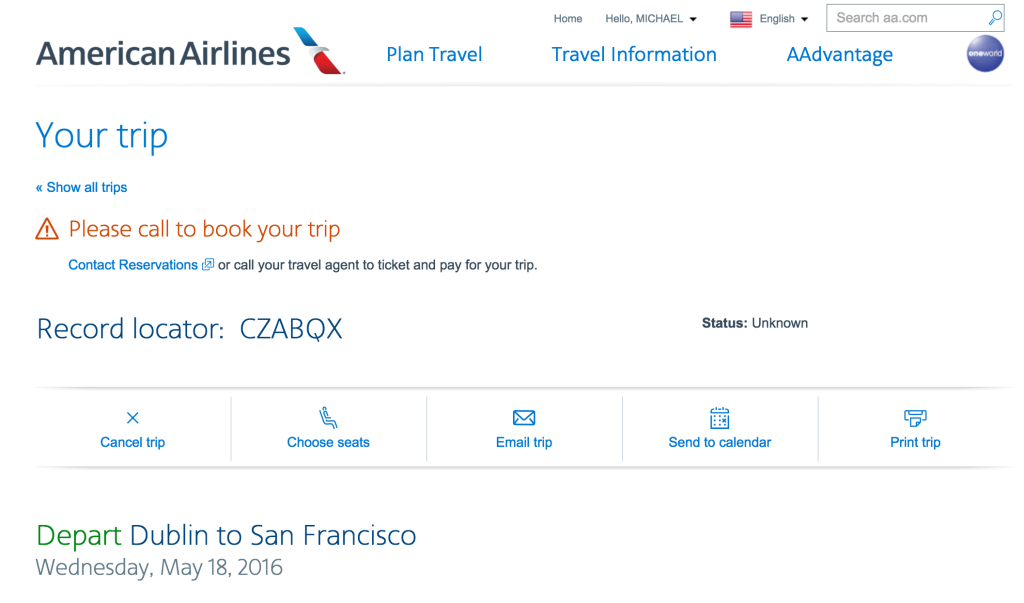
Task: Select the Cancel trip X icon
Action: [131, 417]
